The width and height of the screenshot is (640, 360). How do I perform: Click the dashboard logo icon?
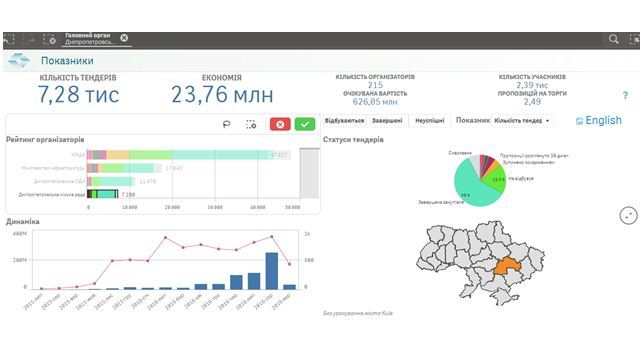19,60
